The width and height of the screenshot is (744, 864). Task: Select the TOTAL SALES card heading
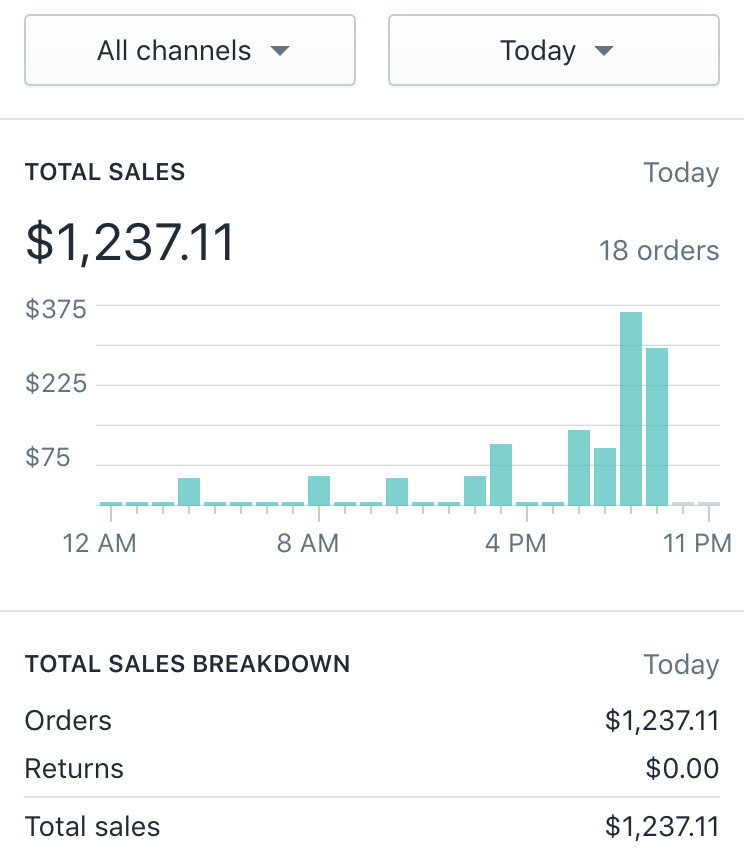(x=105, y=172)
